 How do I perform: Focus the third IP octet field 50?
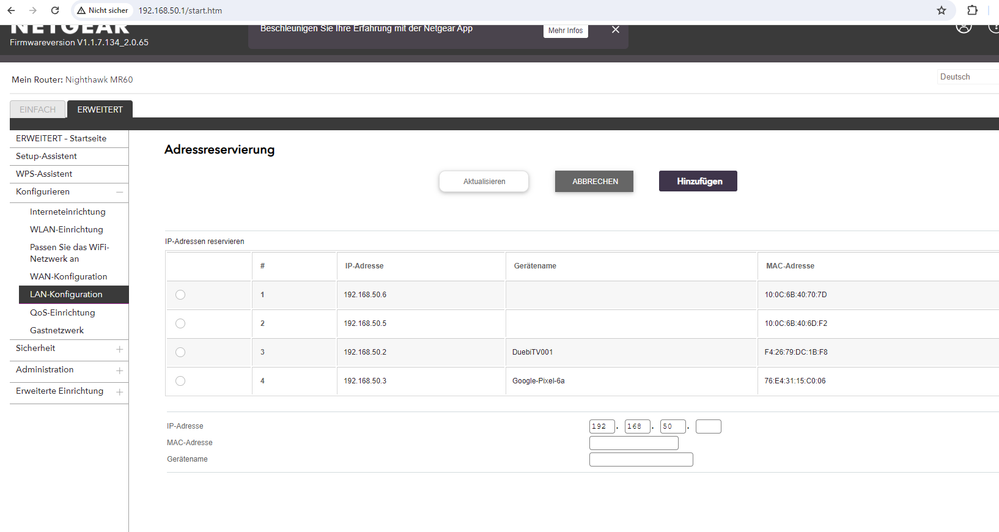coord(673,426)
